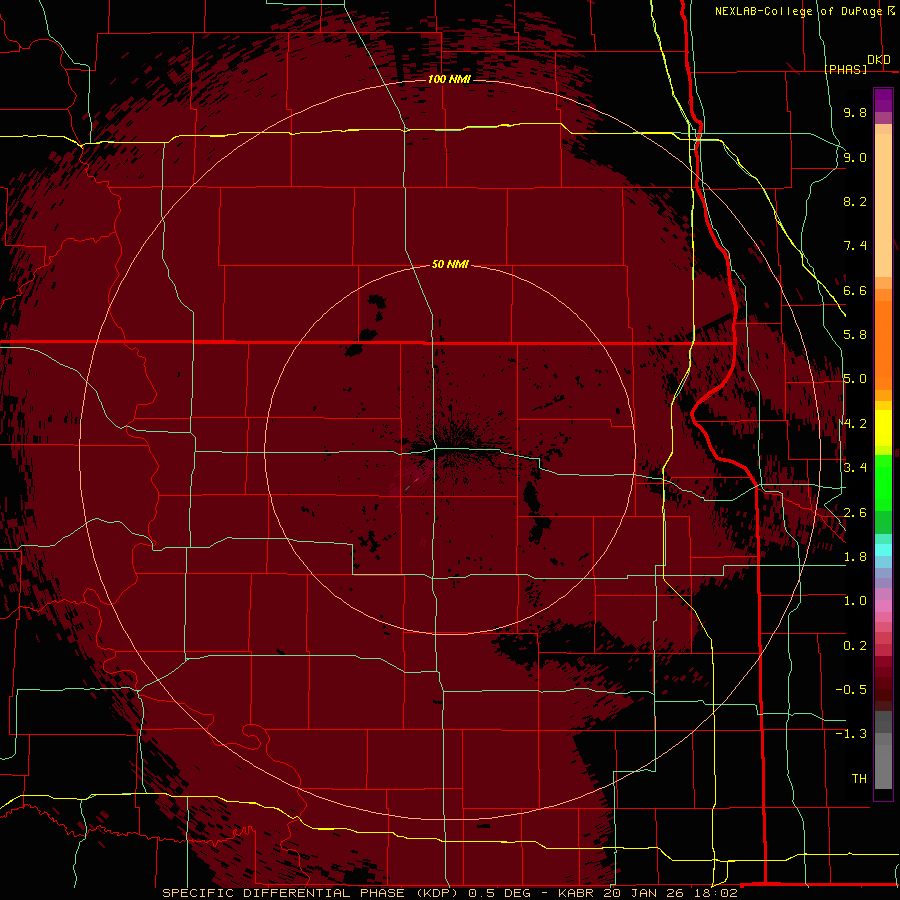Click the 5.0 legend value
This screenshot has height=900, width=900.
click(x=855, y=379)
